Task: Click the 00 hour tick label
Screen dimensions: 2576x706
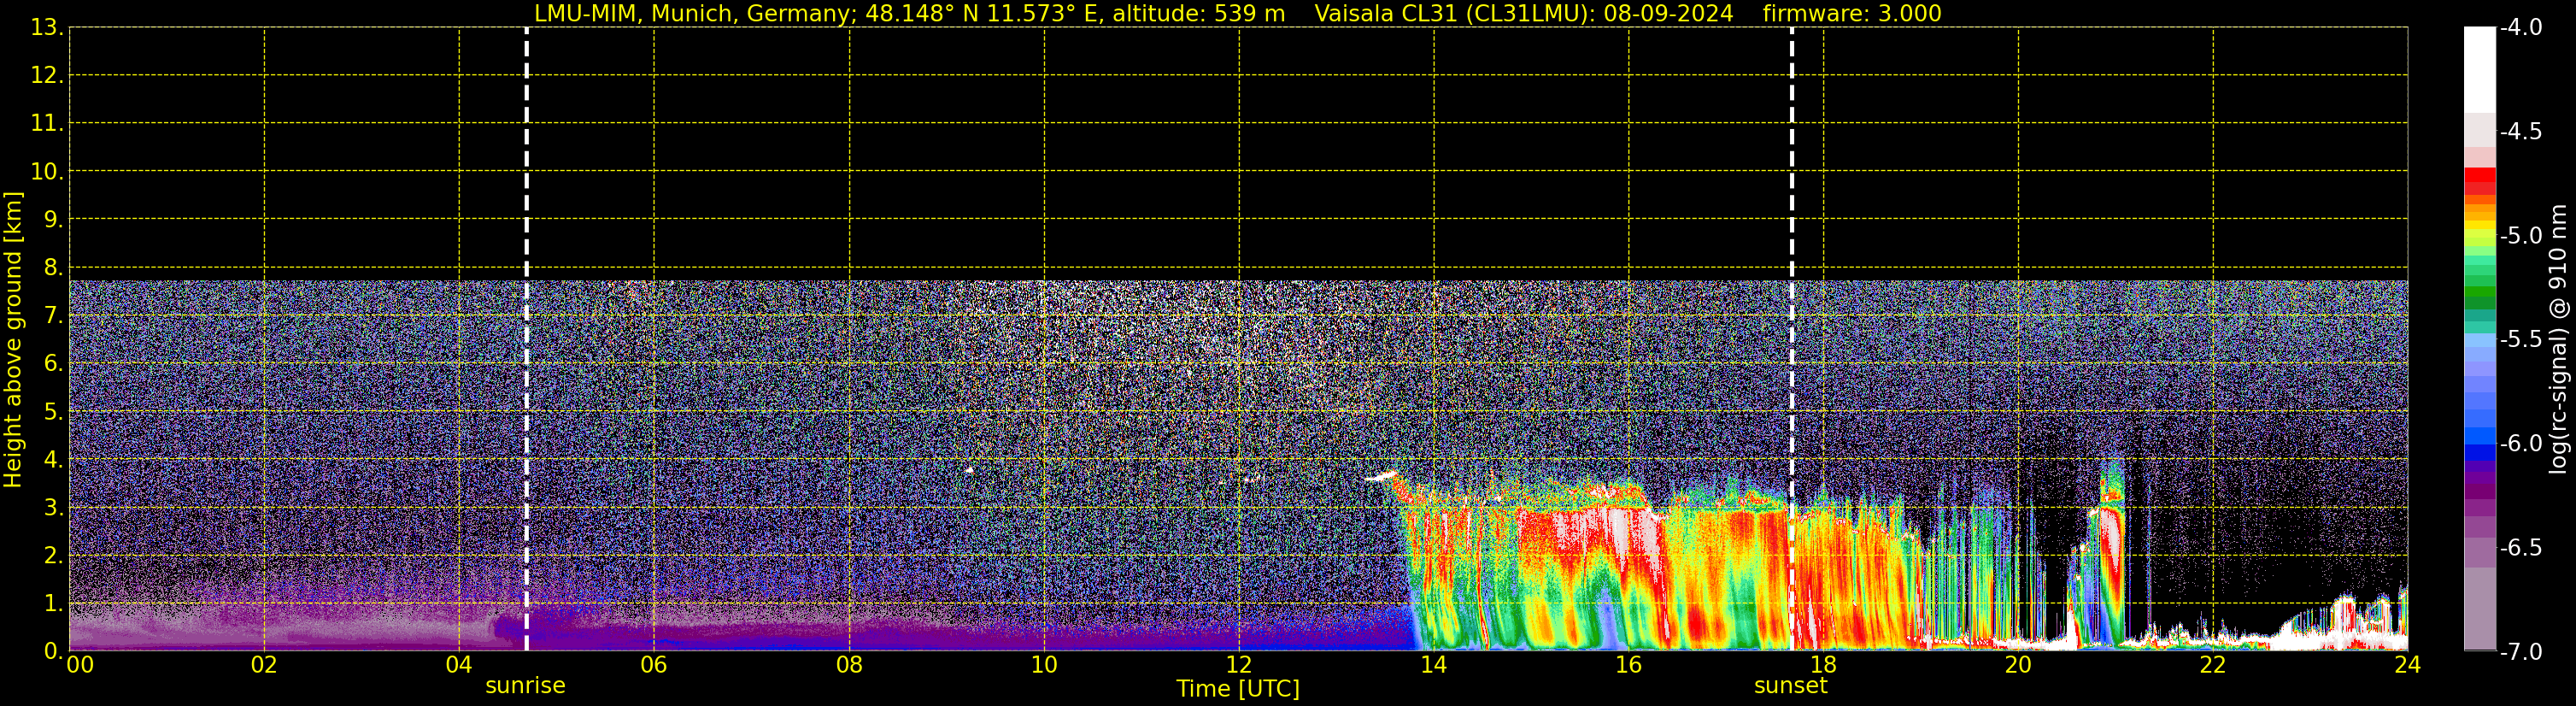Action: [79, 665]
